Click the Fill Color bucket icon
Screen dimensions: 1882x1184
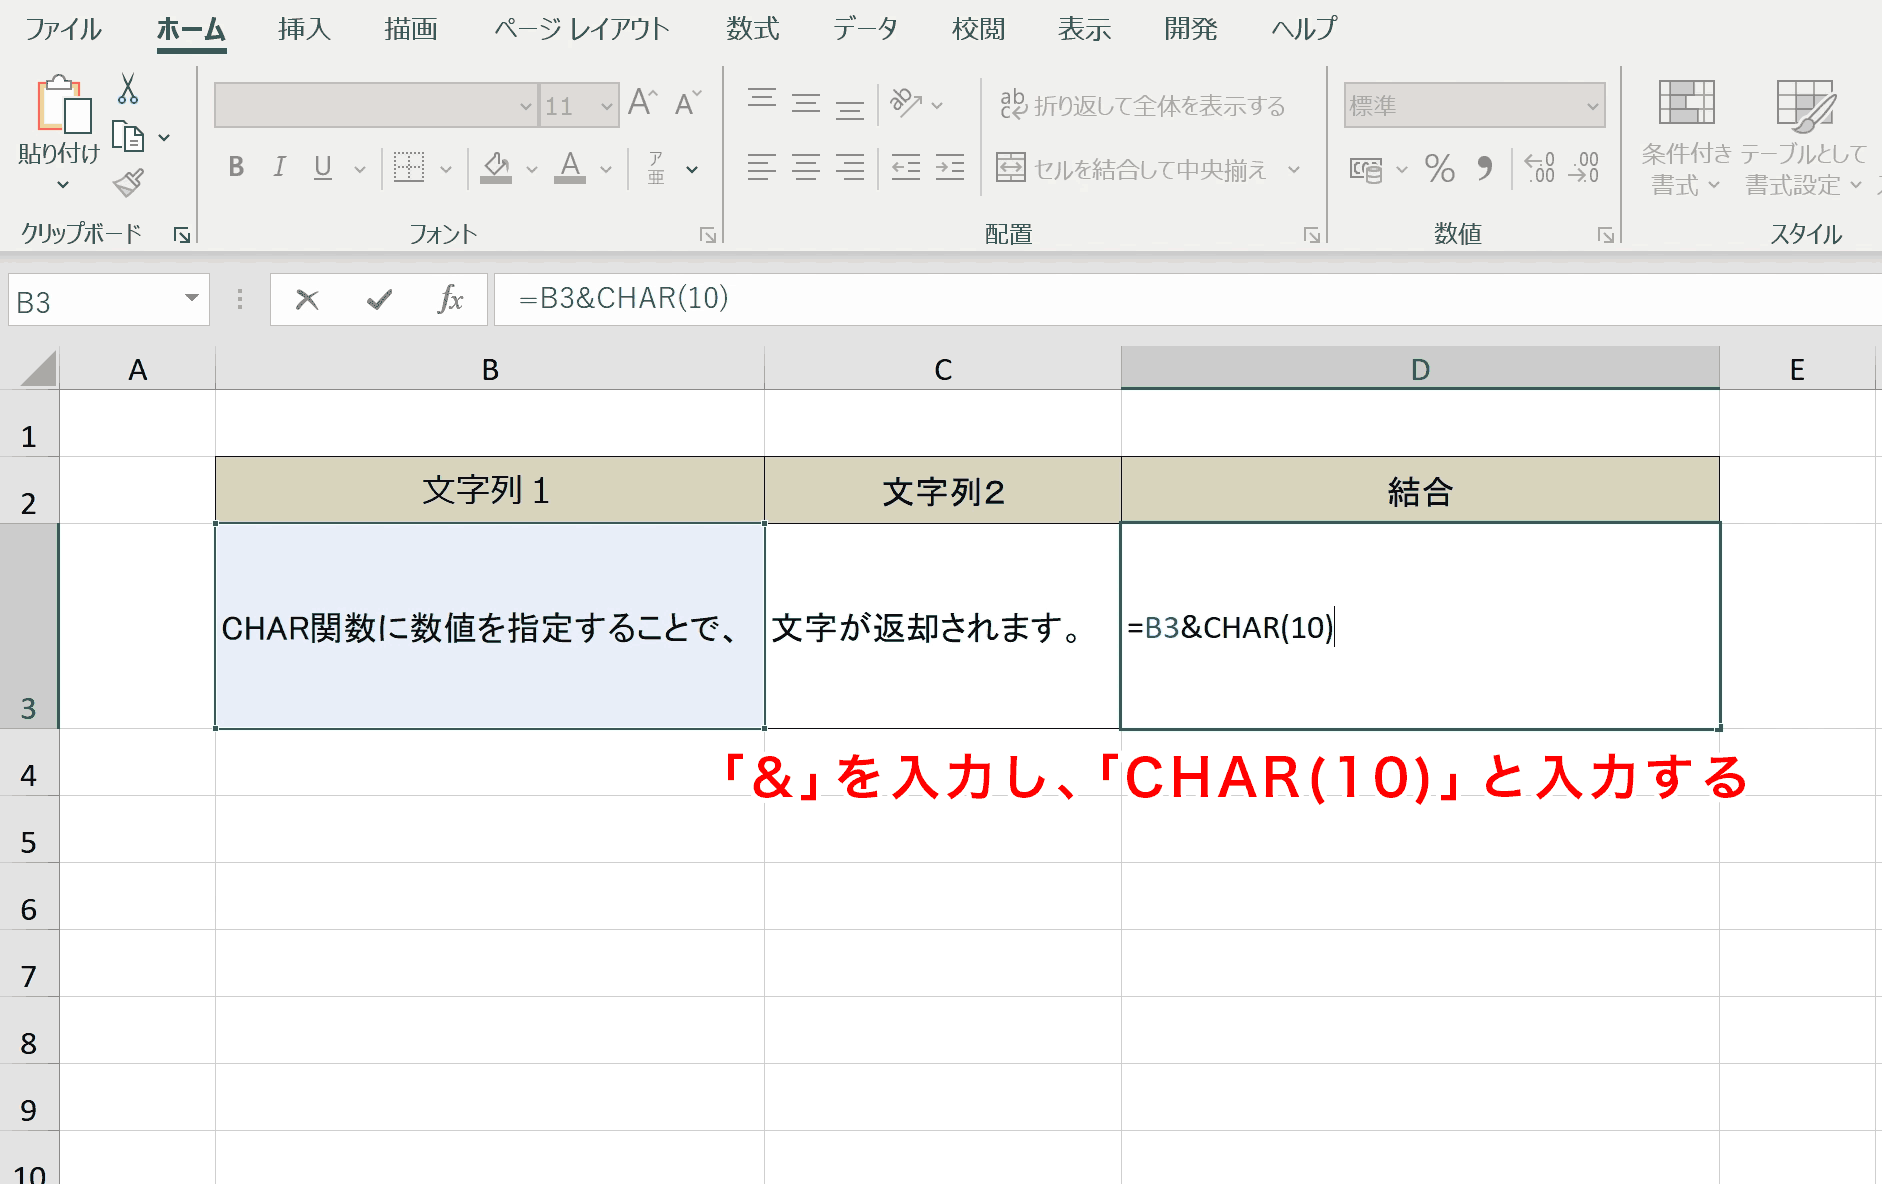click(x=496, y=167)
